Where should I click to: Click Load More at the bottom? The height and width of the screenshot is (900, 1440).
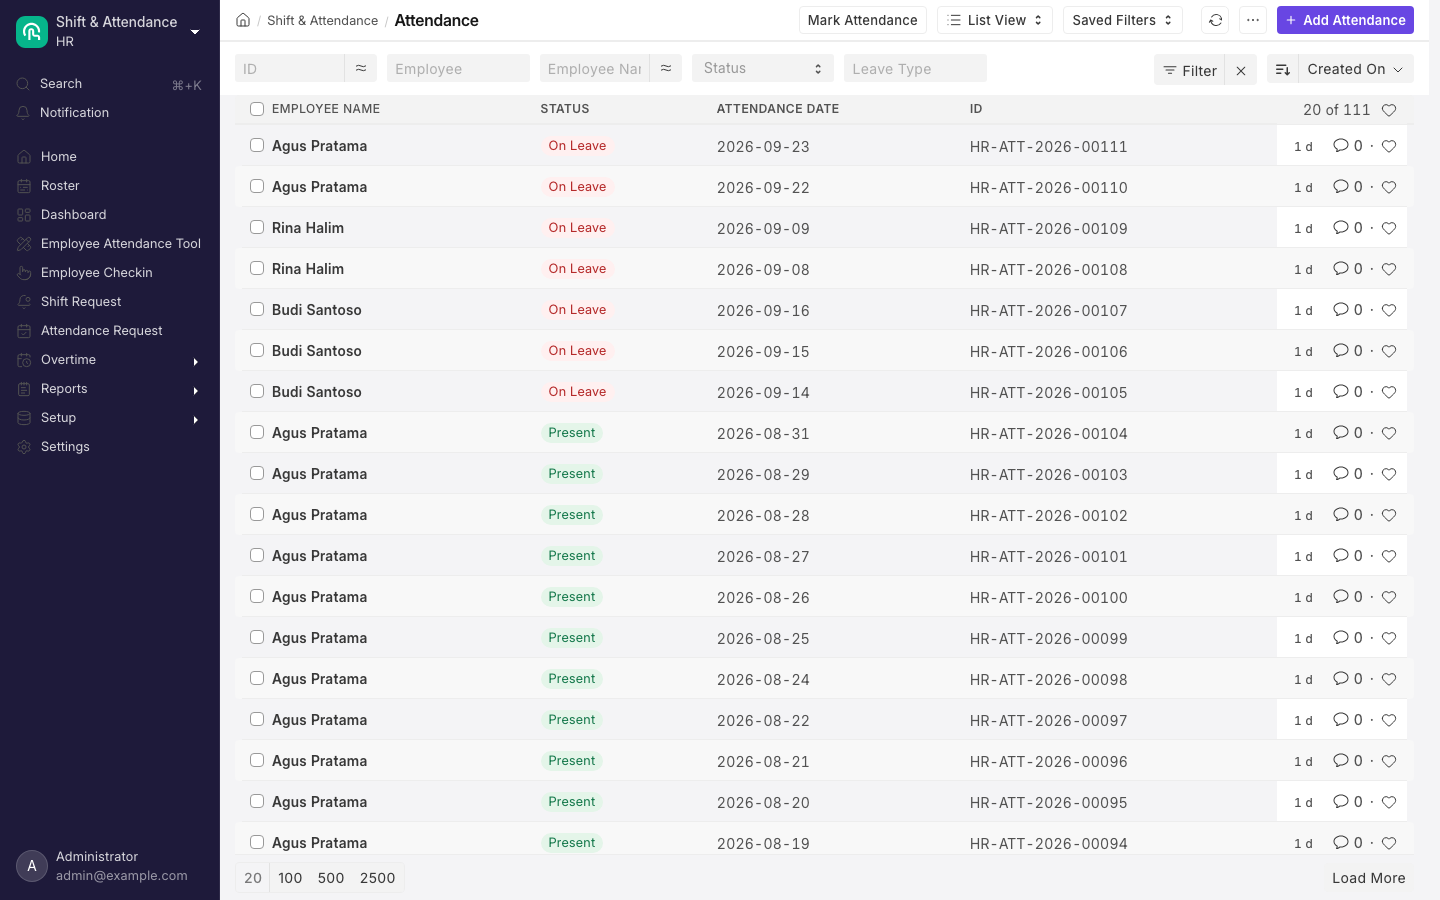click(x=1368, y=878)
